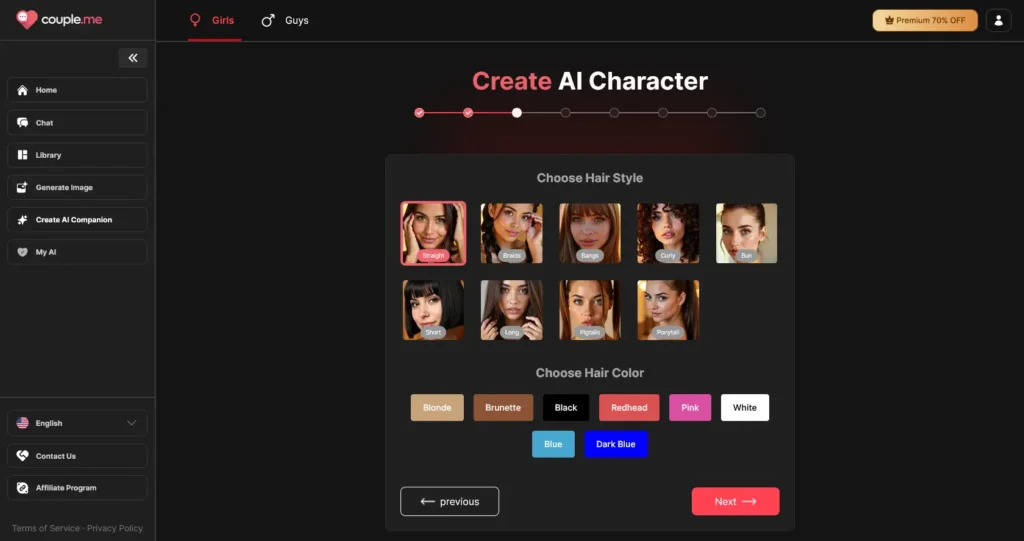Go back with the previous button
Screen dimensions: 1024x541
click(449, 501)
